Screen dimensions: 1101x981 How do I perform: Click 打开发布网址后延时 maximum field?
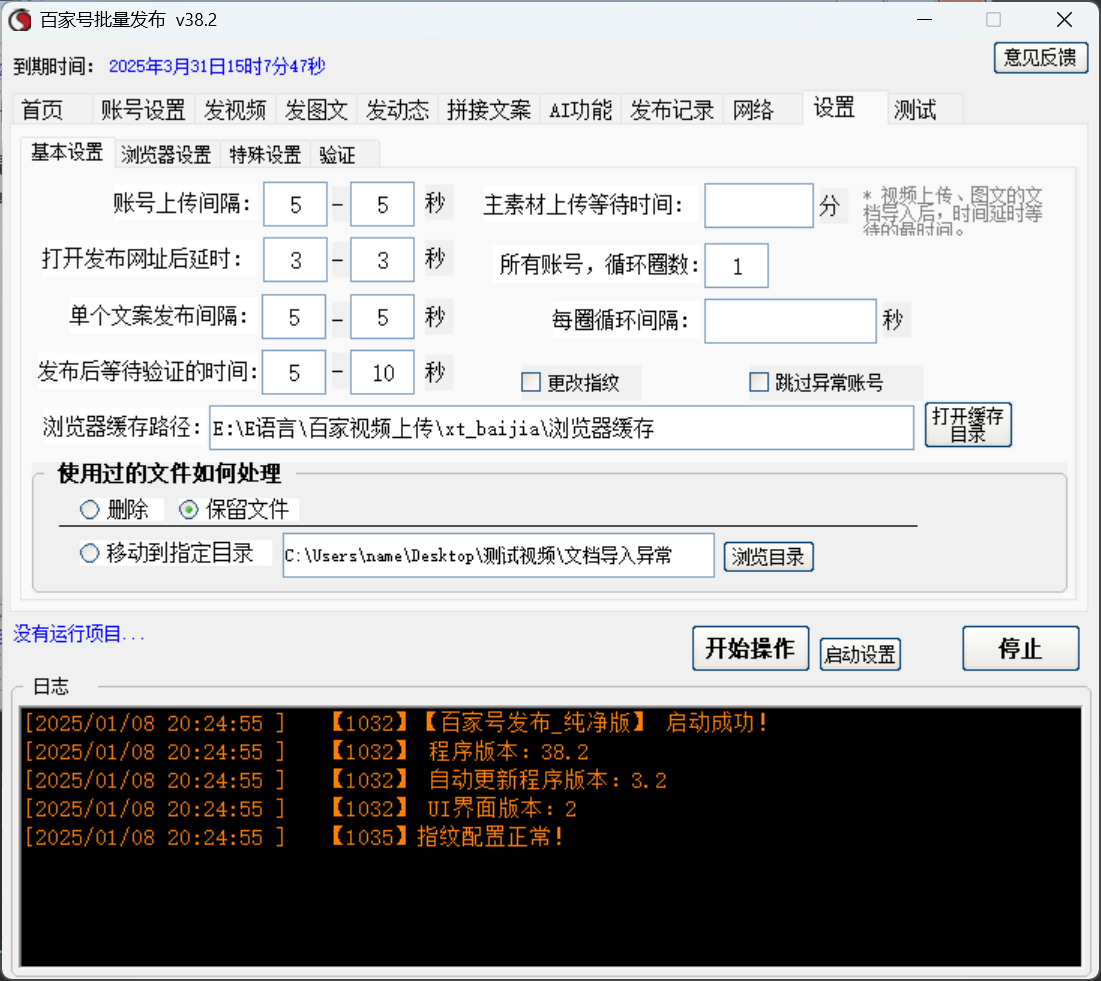pos(382,260)
